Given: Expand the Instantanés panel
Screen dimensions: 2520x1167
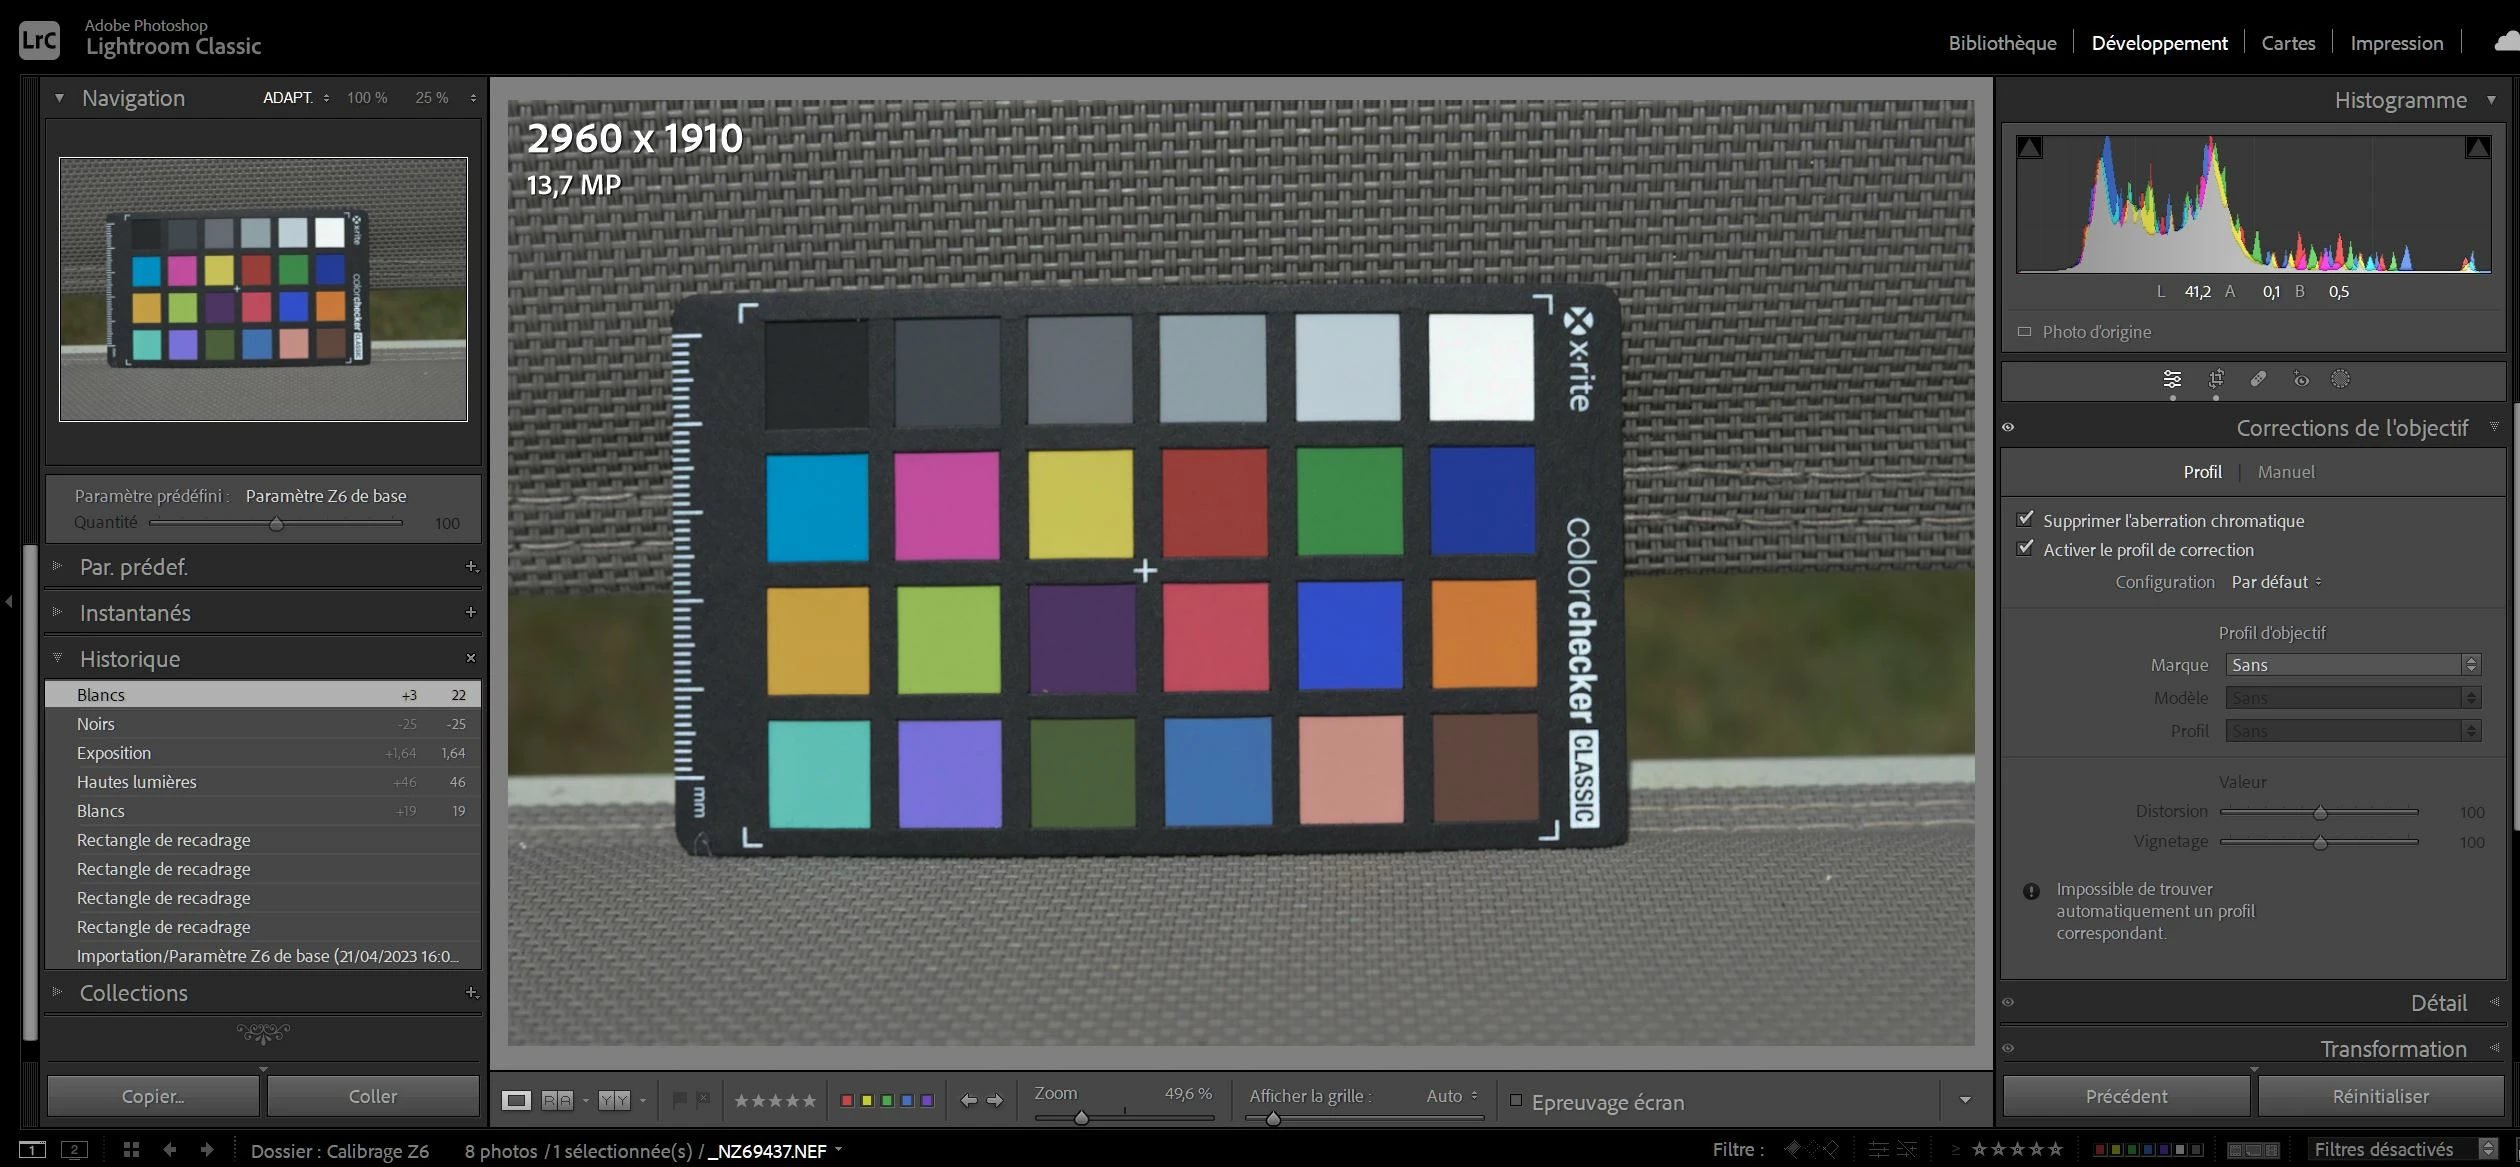Looking at the screenshot, I should (135, 613).
